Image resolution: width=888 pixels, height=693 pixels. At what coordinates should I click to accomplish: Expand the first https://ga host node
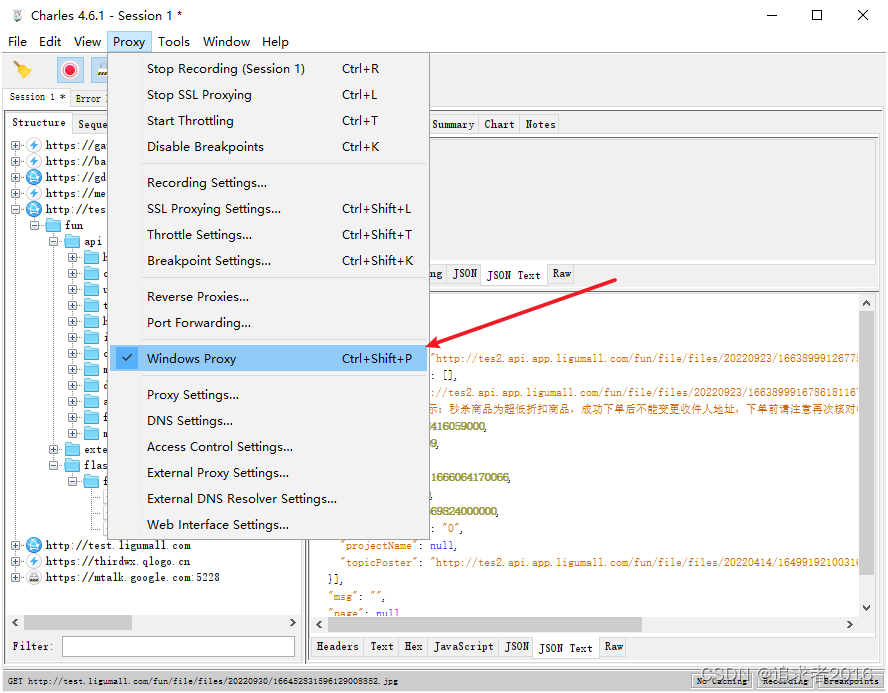[15, 146]
